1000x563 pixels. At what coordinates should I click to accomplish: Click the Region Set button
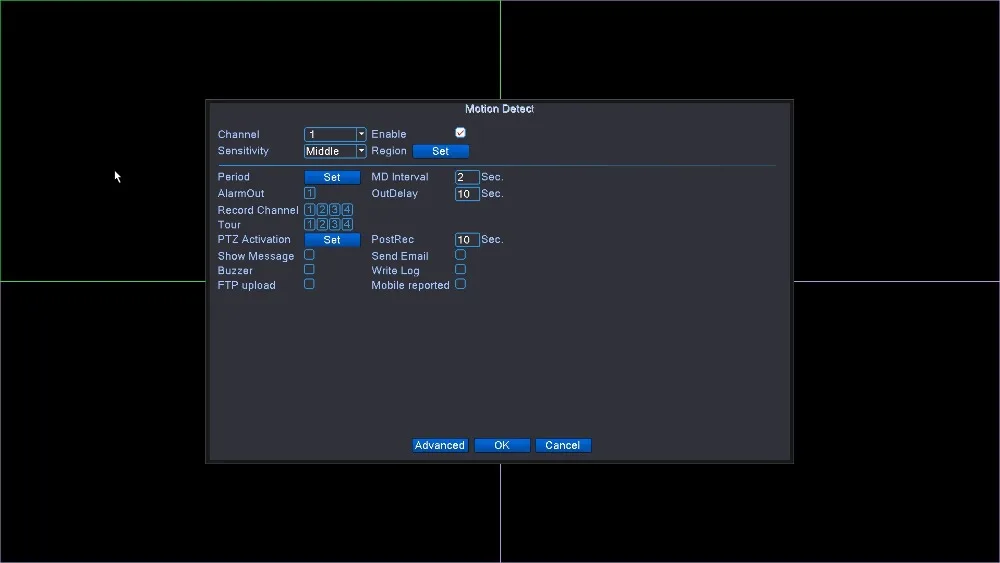point(441,151)
